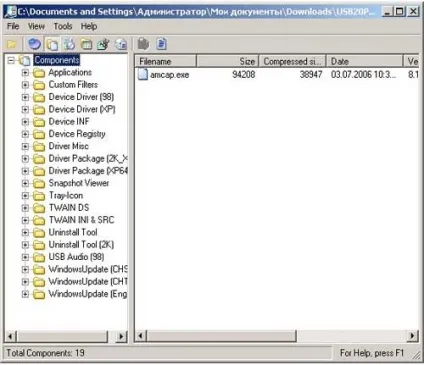Sort by the Filename column header
This screenshot has width=424, height=365.
165,61
